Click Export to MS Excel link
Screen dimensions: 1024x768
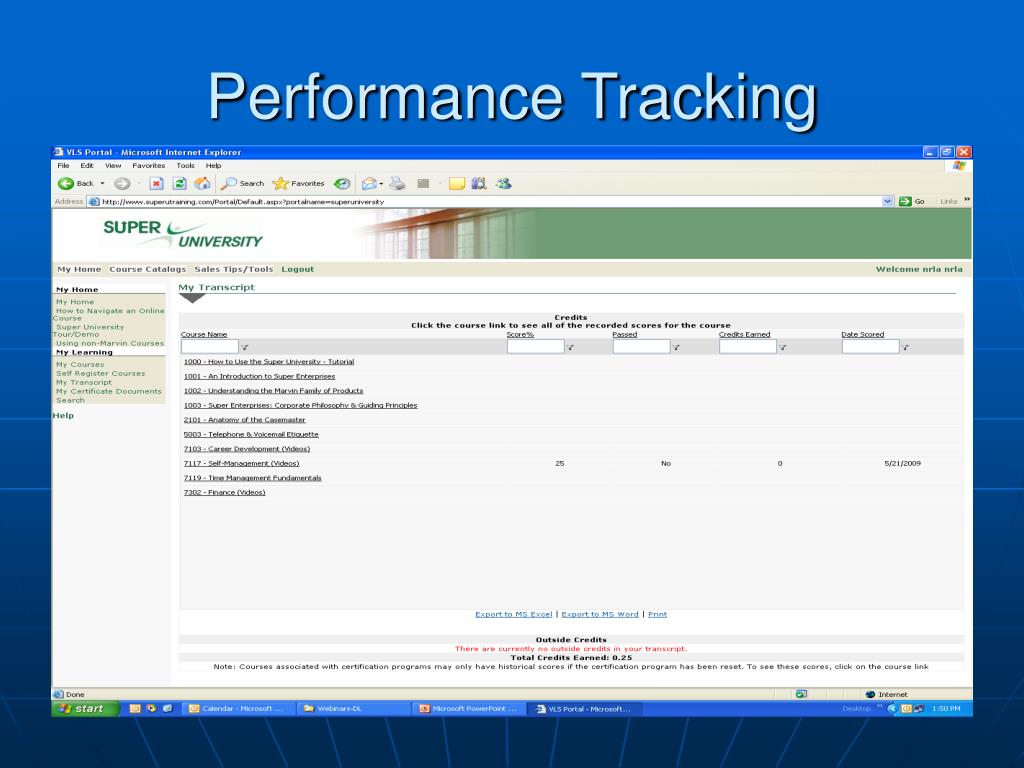coord(514,615)
